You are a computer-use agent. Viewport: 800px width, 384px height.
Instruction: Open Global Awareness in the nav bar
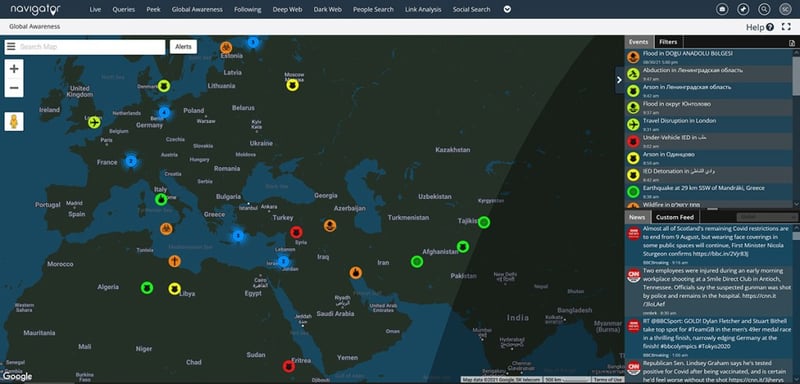pyautogui.click(x=197, y=9)
